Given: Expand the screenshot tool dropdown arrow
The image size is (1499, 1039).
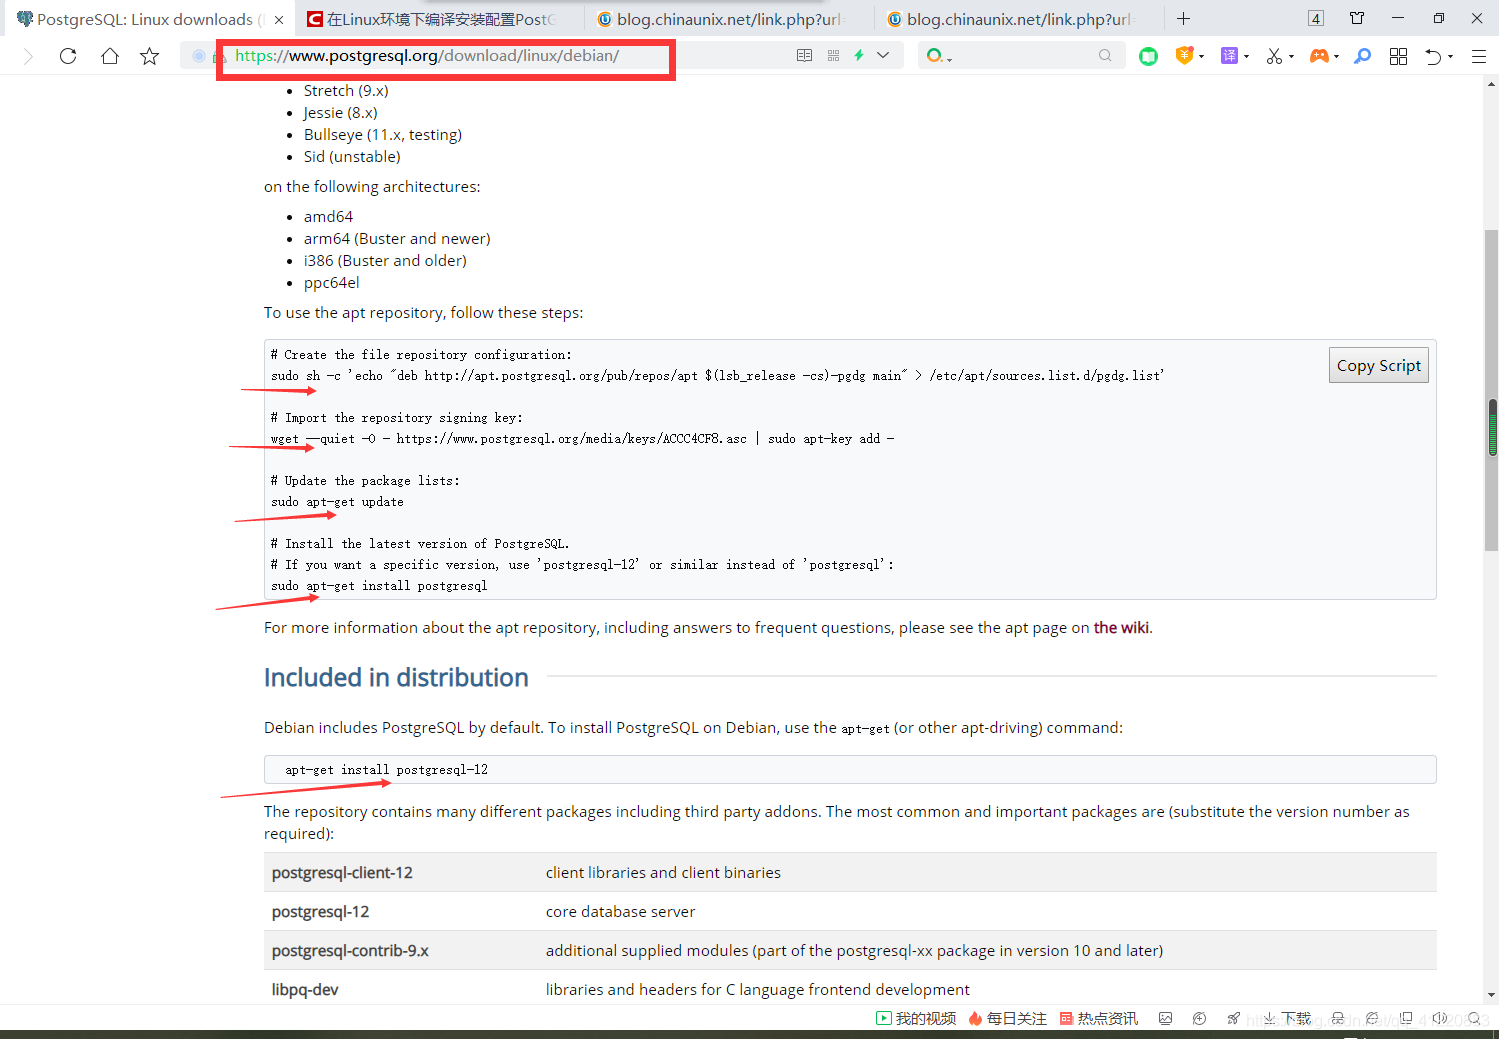Looking at the screenshot, I should tap(1291, 57).
